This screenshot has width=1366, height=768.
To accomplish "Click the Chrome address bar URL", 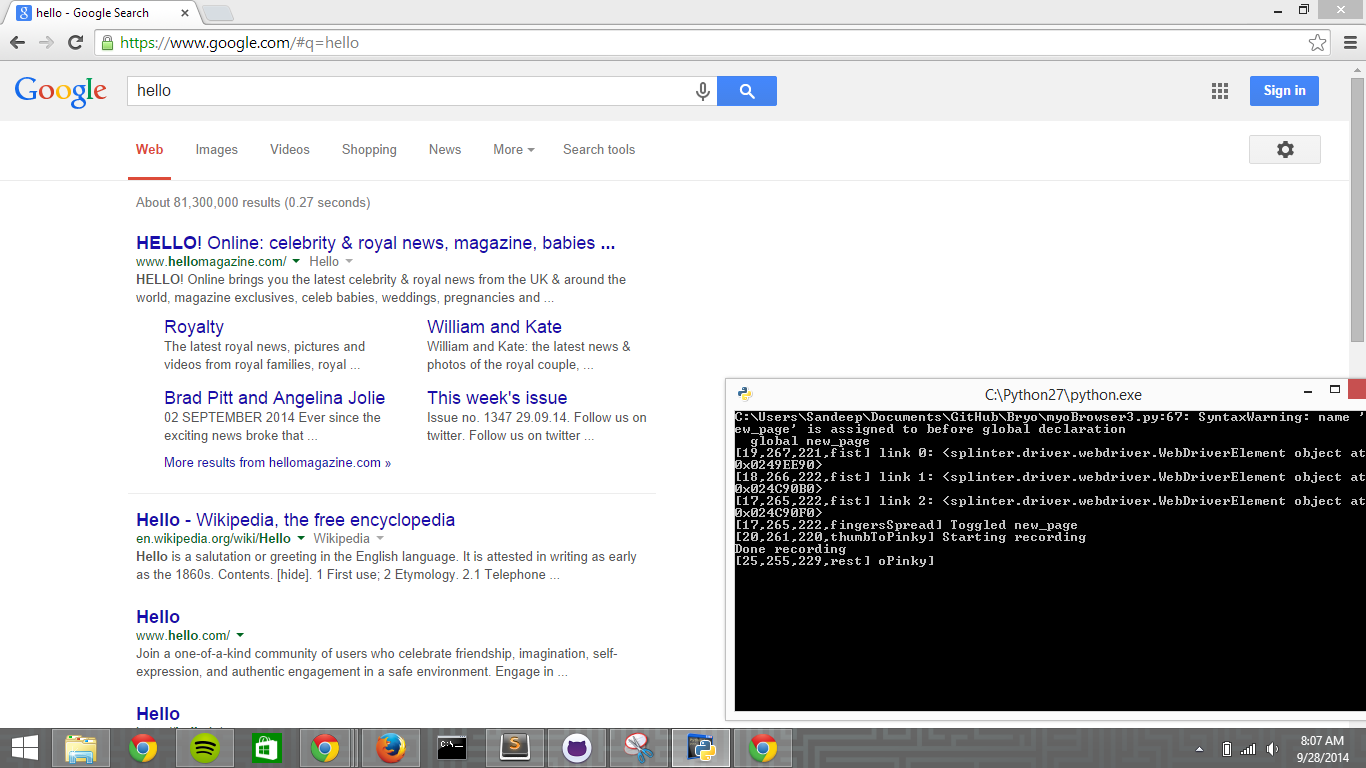I will tap(239, 43).
